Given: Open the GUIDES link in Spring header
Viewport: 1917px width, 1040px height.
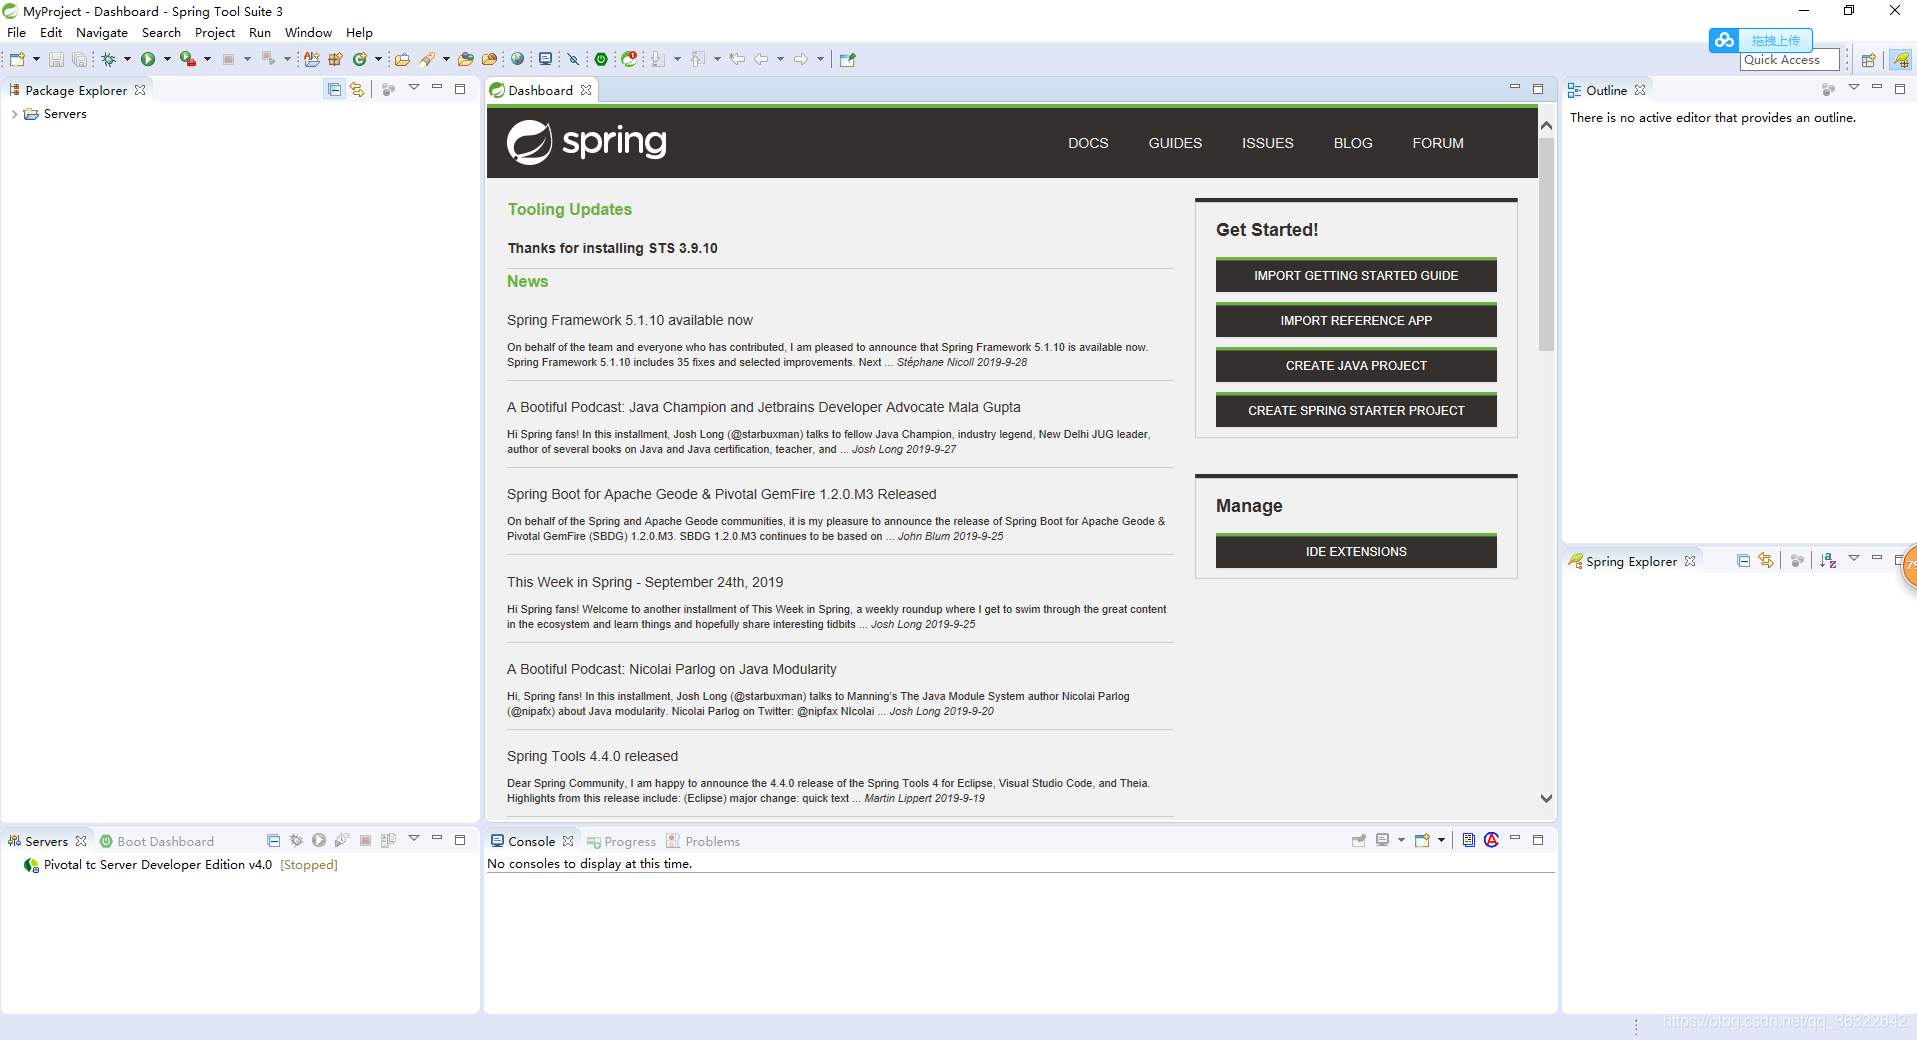Looking at the screenshot, I should coord(1175,143).
